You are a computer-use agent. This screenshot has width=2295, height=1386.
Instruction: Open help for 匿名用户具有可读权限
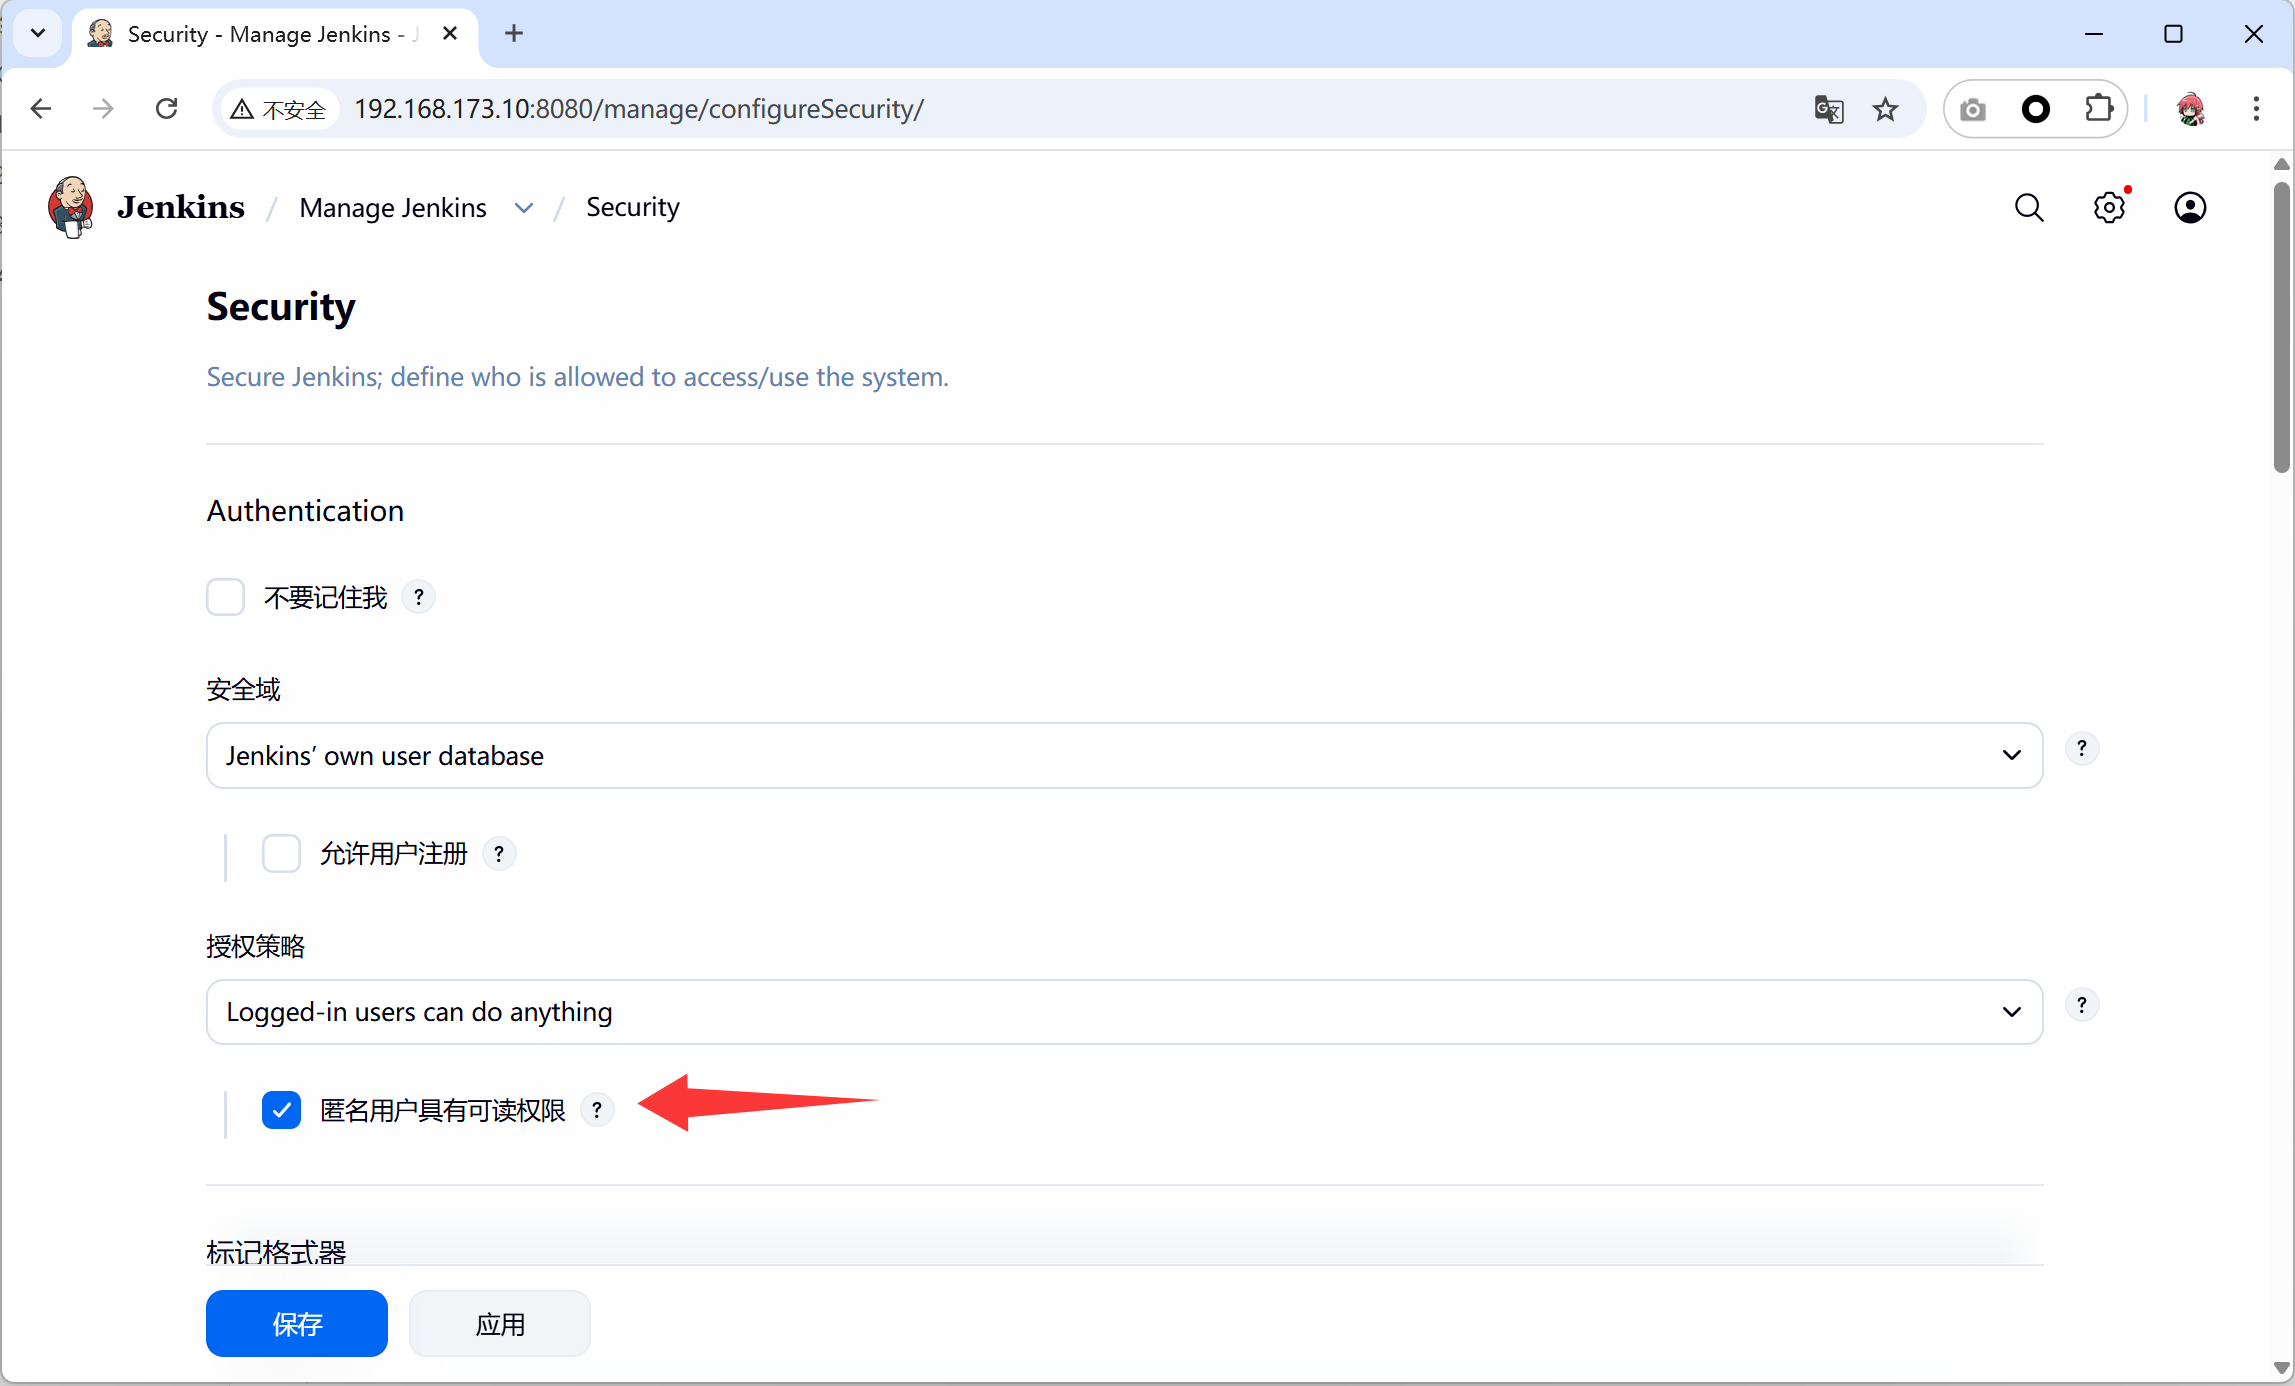[x=597, y=1110]
